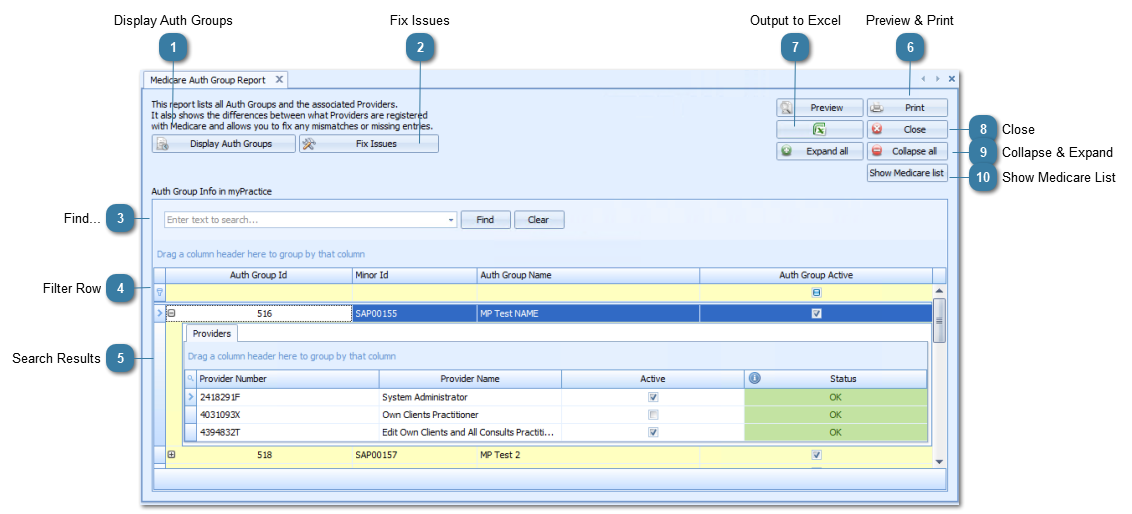Sort providers by Active column
The width and height of the screenshot is (1132, 514).
click(653, 379)
